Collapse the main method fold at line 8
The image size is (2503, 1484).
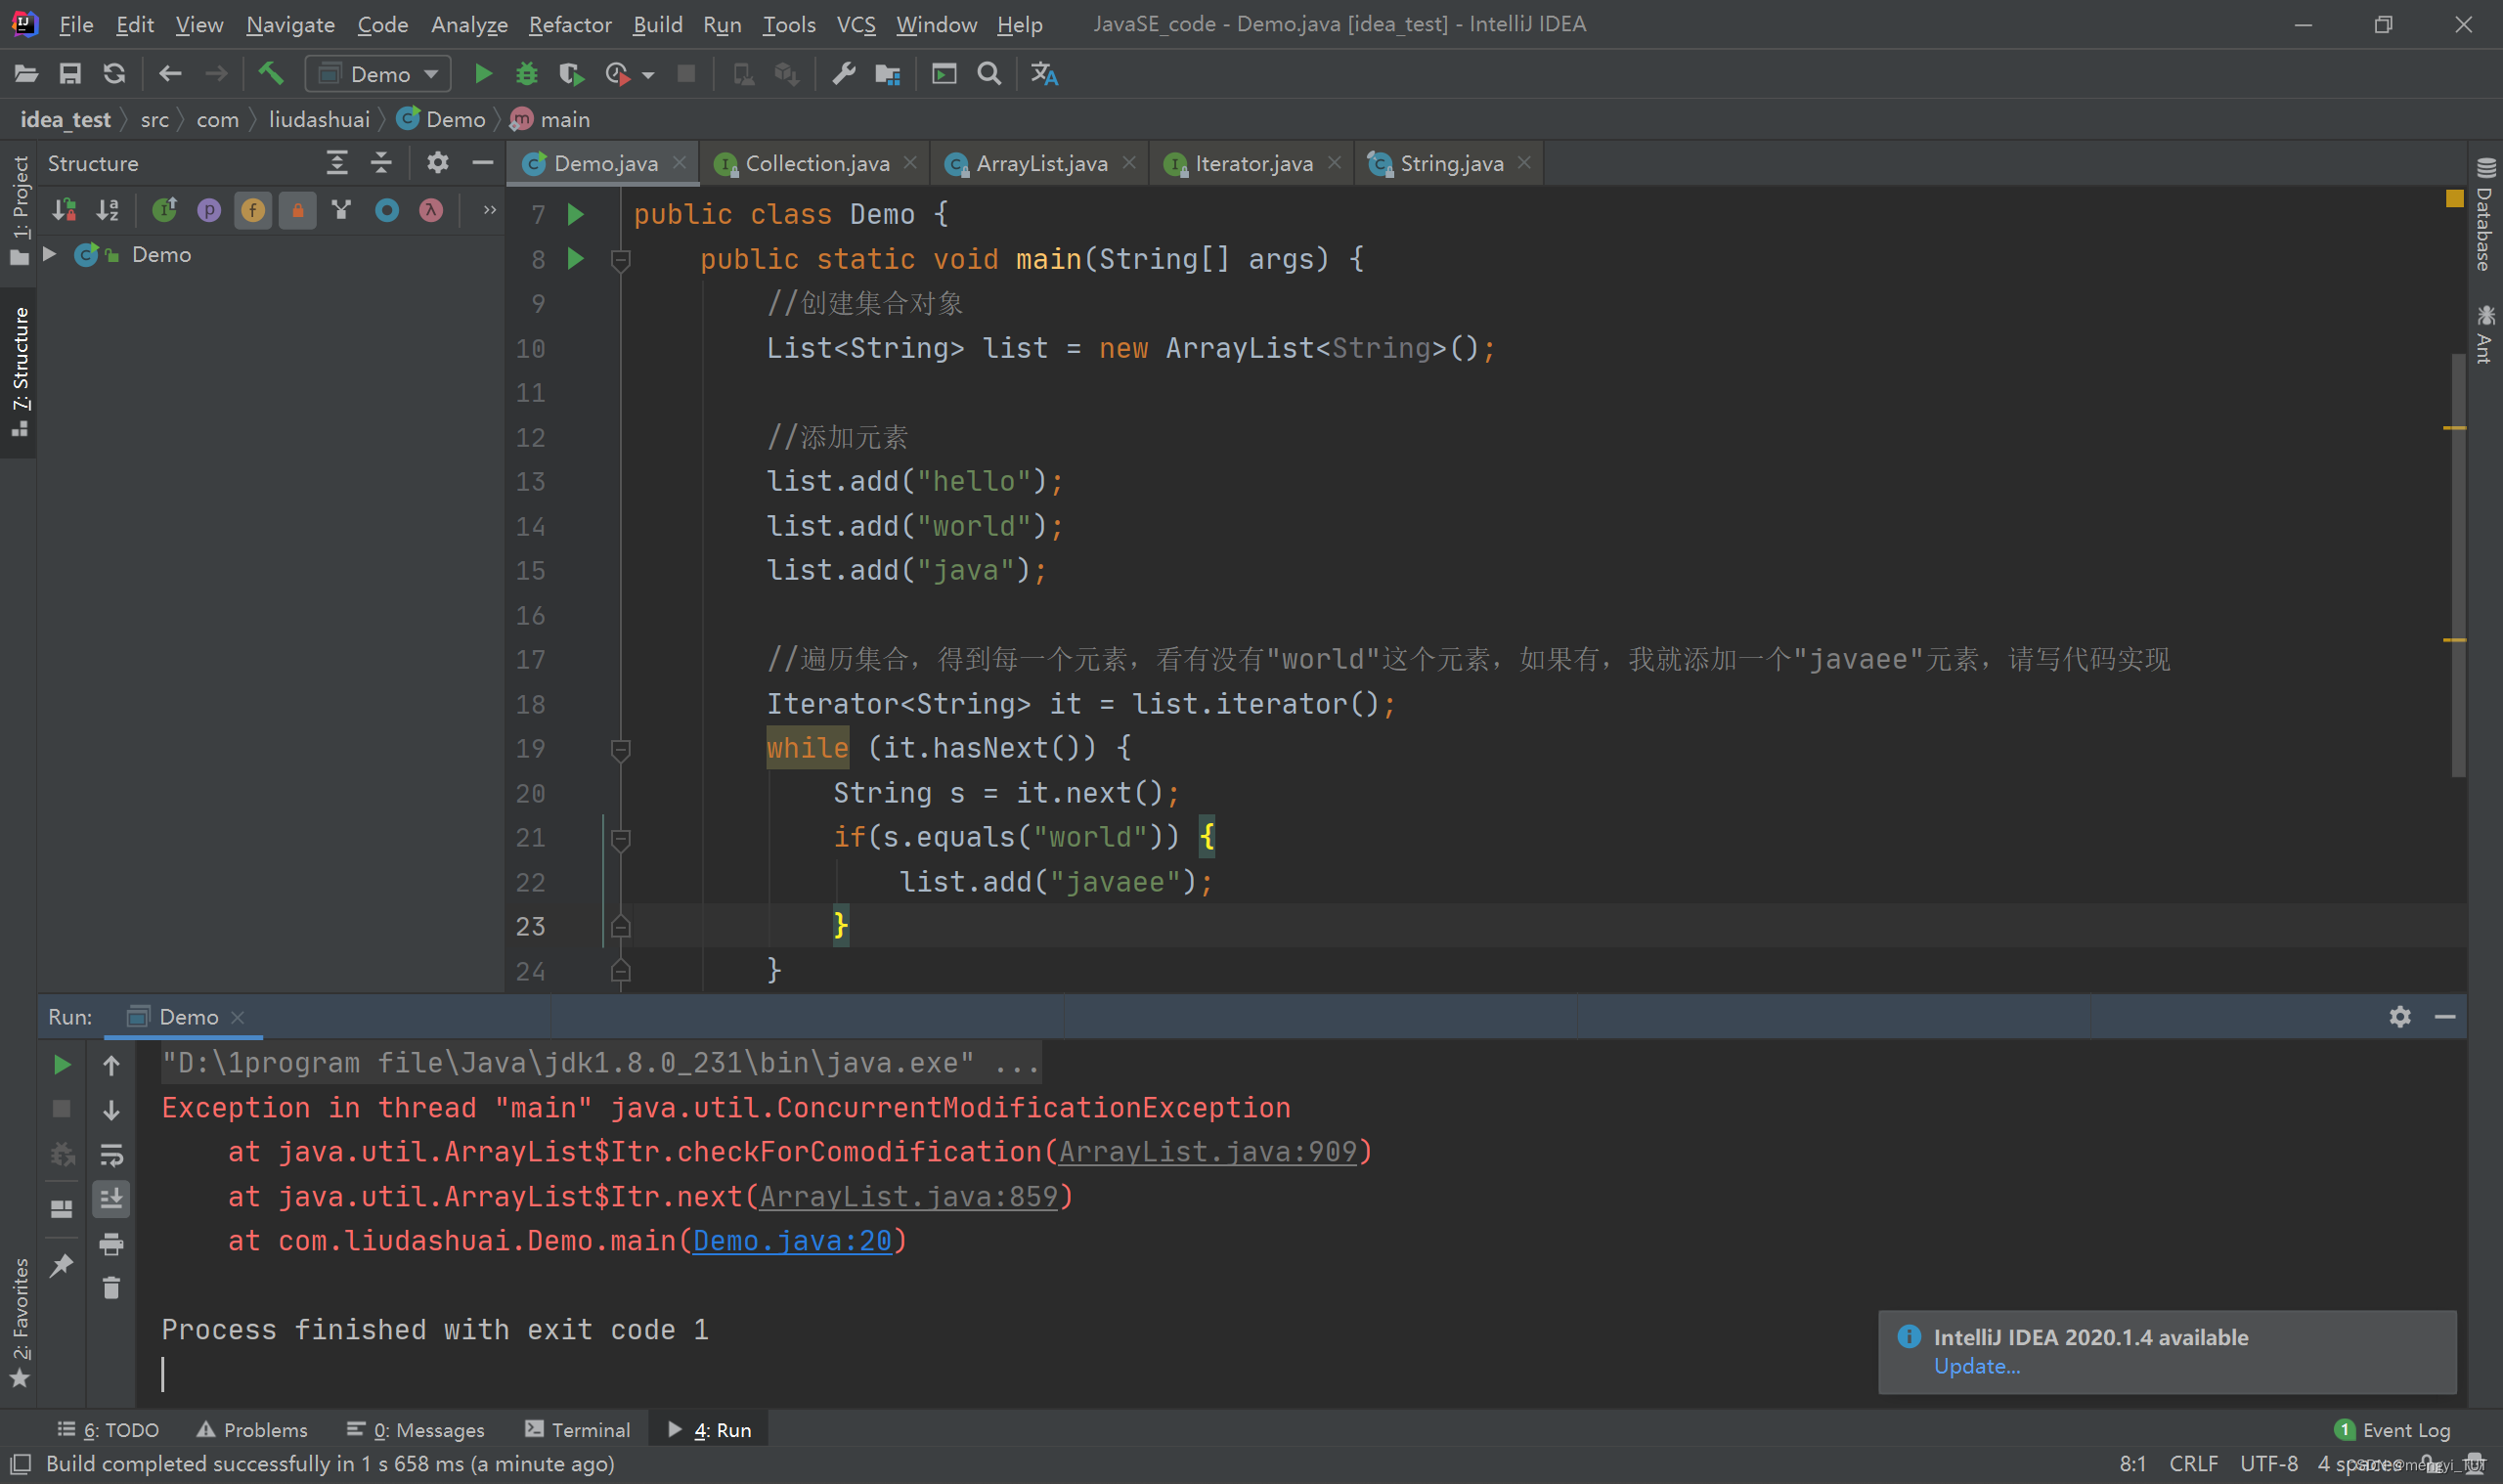(x=620, y=260)
